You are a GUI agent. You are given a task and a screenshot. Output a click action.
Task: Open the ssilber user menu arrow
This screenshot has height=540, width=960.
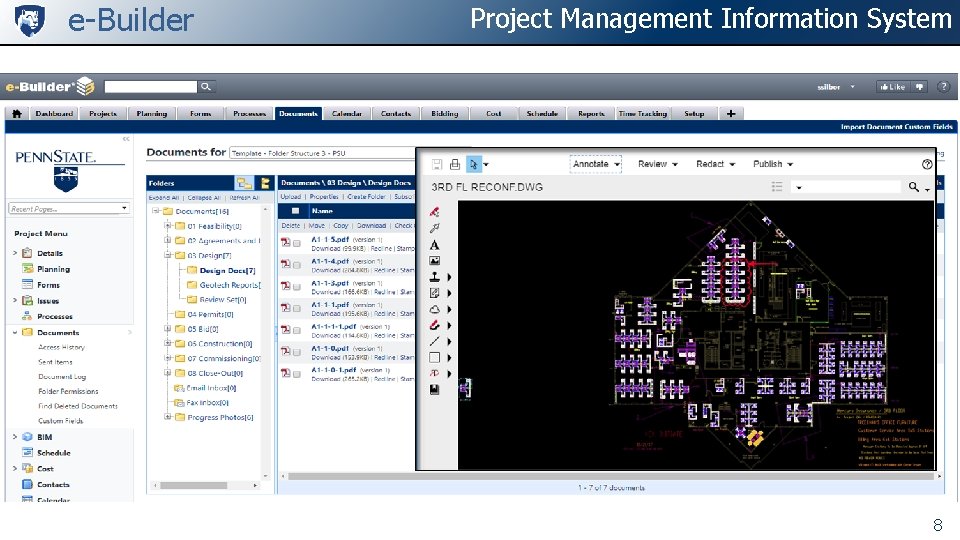point(852,87)
